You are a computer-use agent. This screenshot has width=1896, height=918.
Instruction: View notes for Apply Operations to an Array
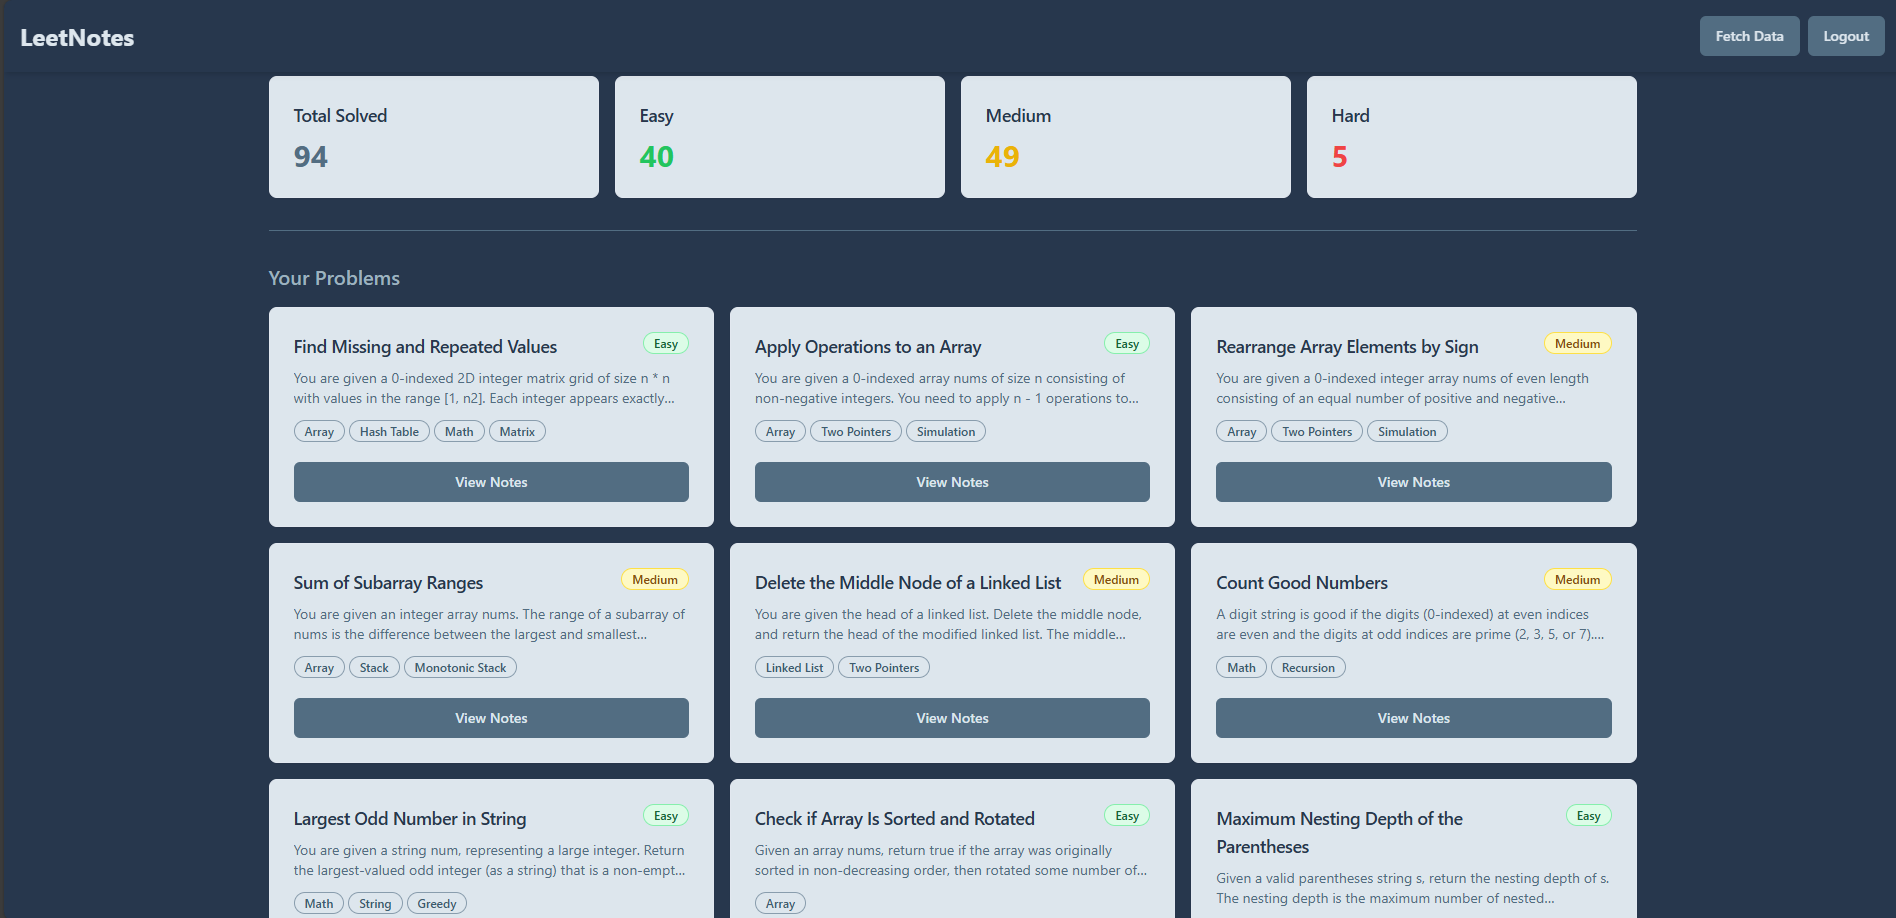[952, 482]
